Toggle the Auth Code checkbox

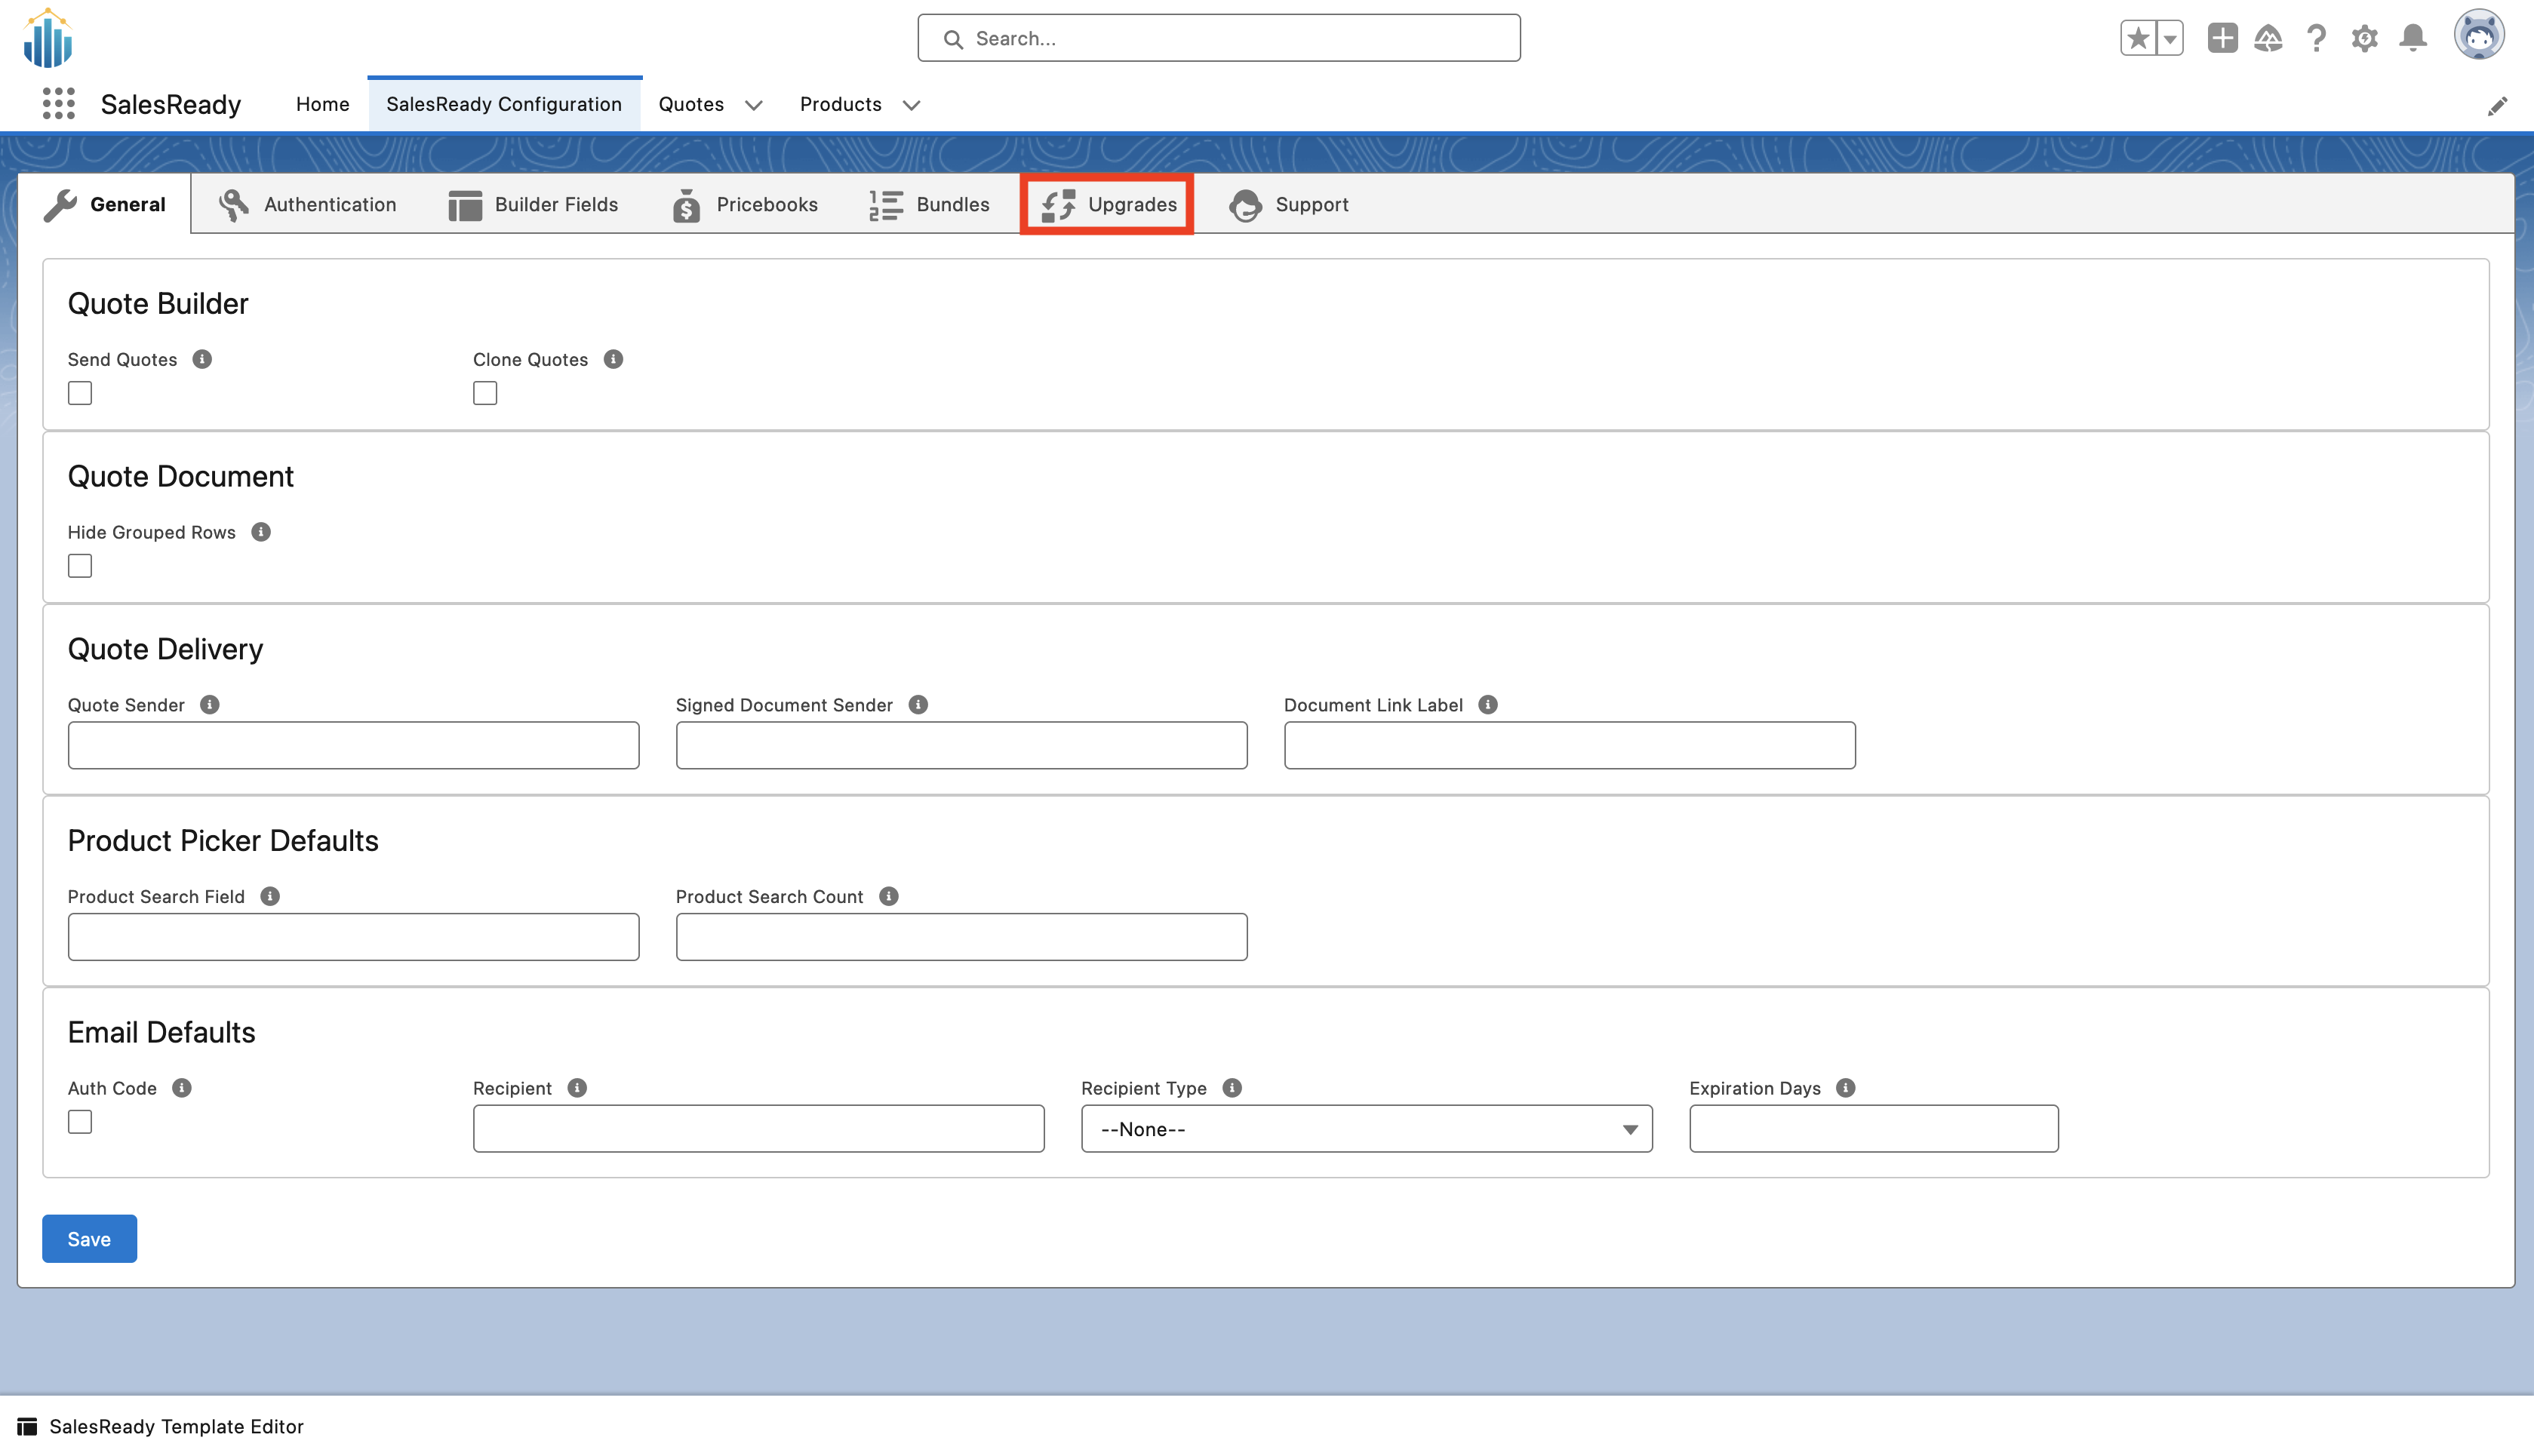coord(80,1122)
